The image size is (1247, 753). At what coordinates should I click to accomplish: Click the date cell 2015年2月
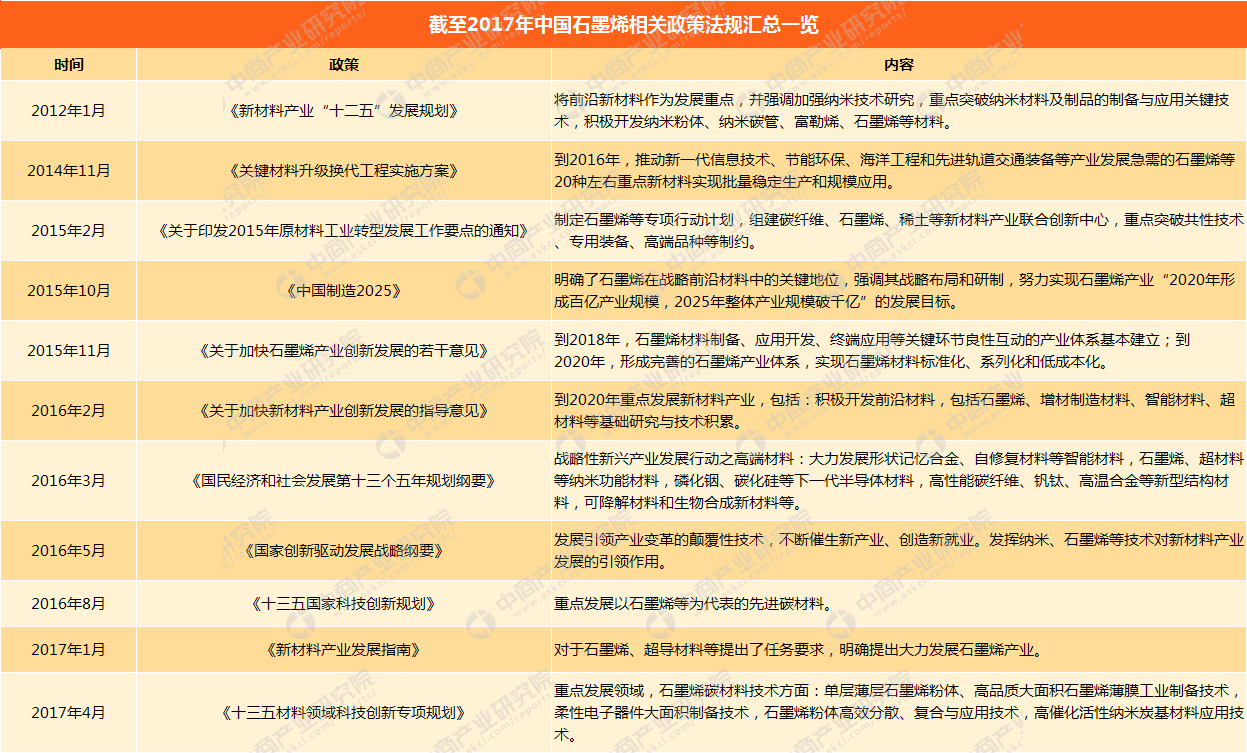pos(68,231)
